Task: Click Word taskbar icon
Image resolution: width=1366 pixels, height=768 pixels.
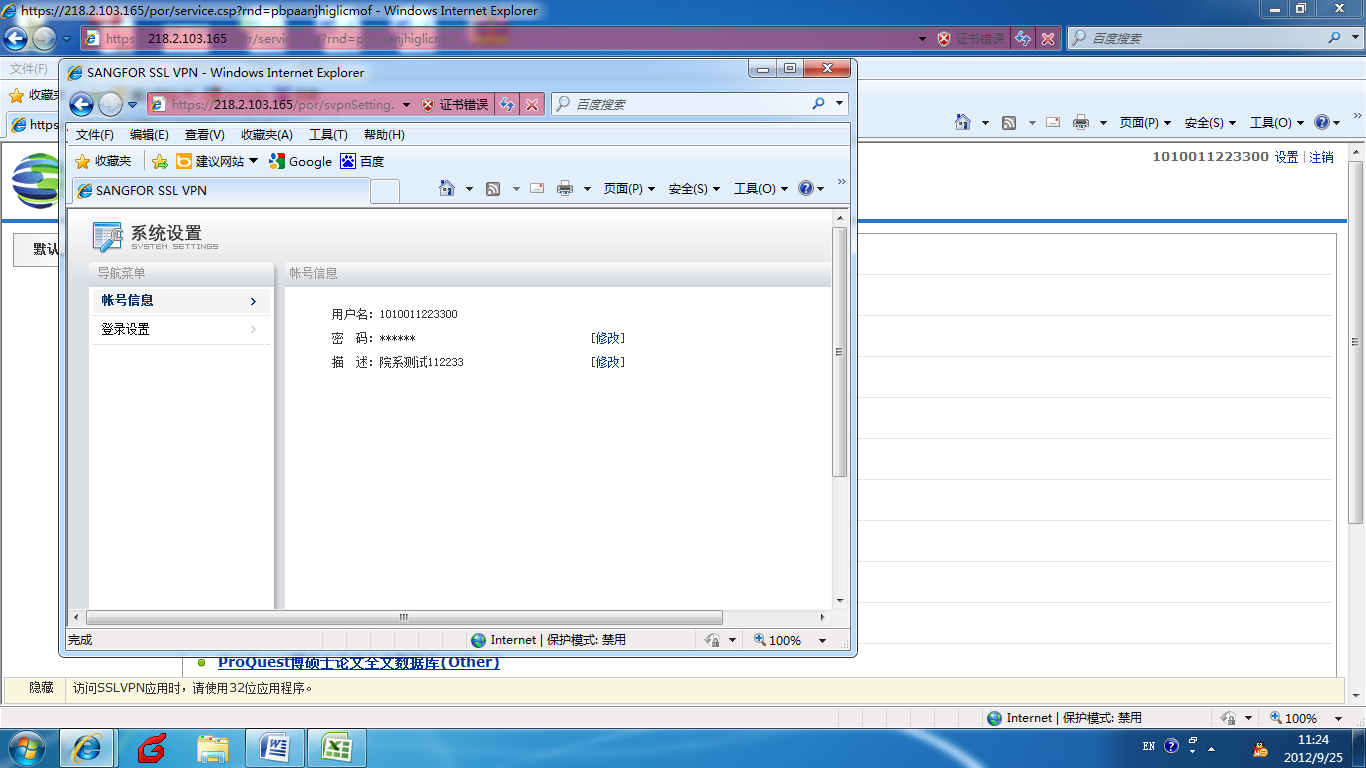Action: pos(275,748)
